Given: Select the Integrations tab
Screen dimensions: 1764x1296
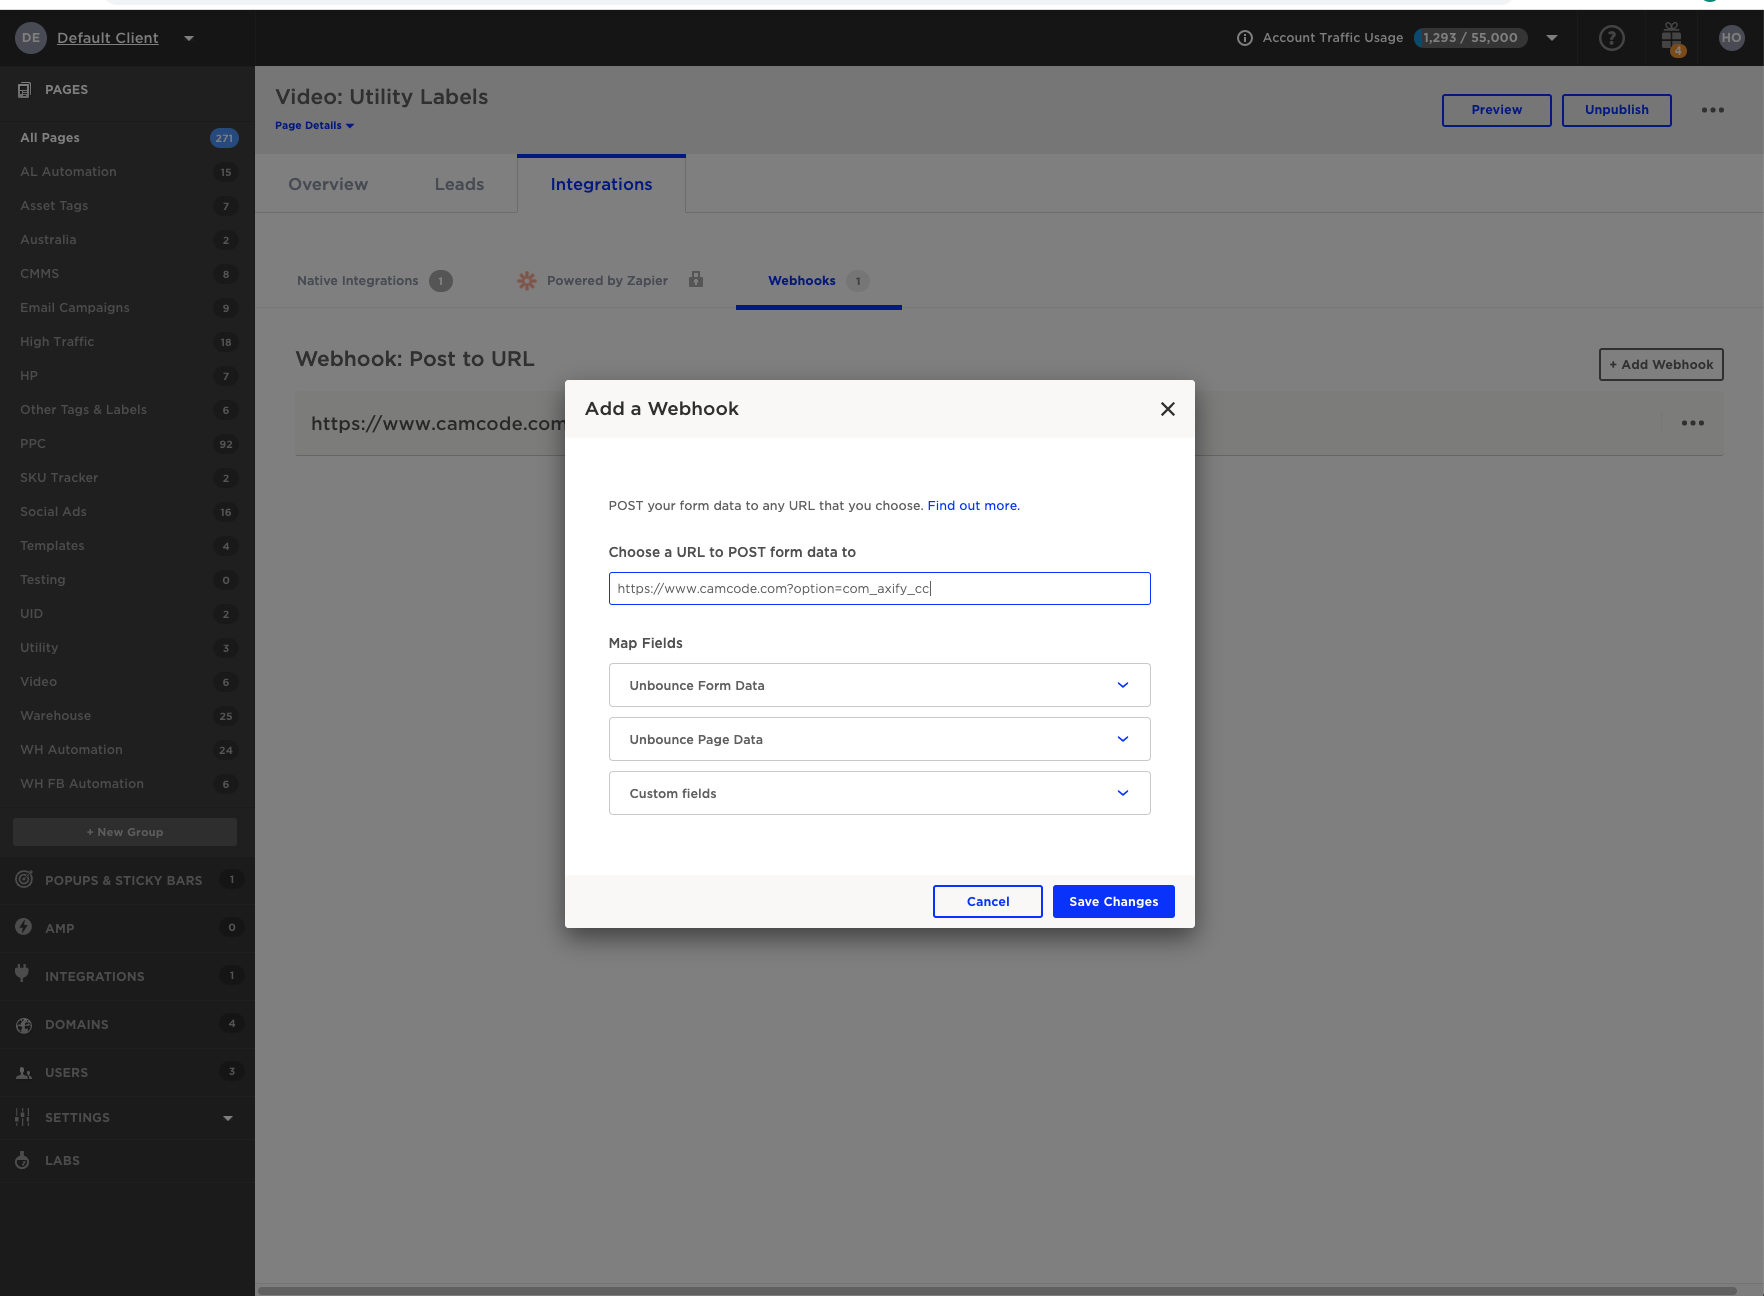Looking at the screenshot, I should pos(601,184).
